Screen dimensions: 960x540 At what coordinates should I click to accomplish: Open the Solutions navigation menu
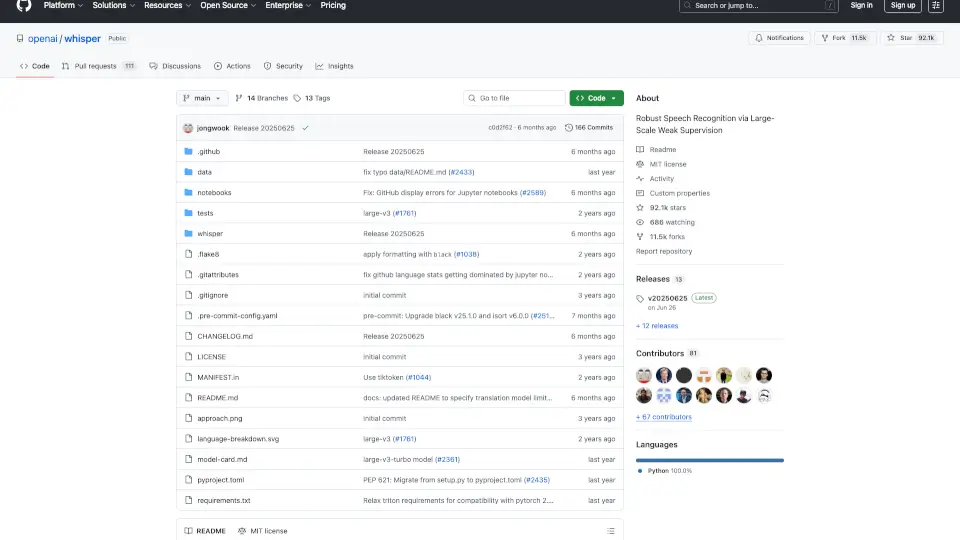[113, 6]
